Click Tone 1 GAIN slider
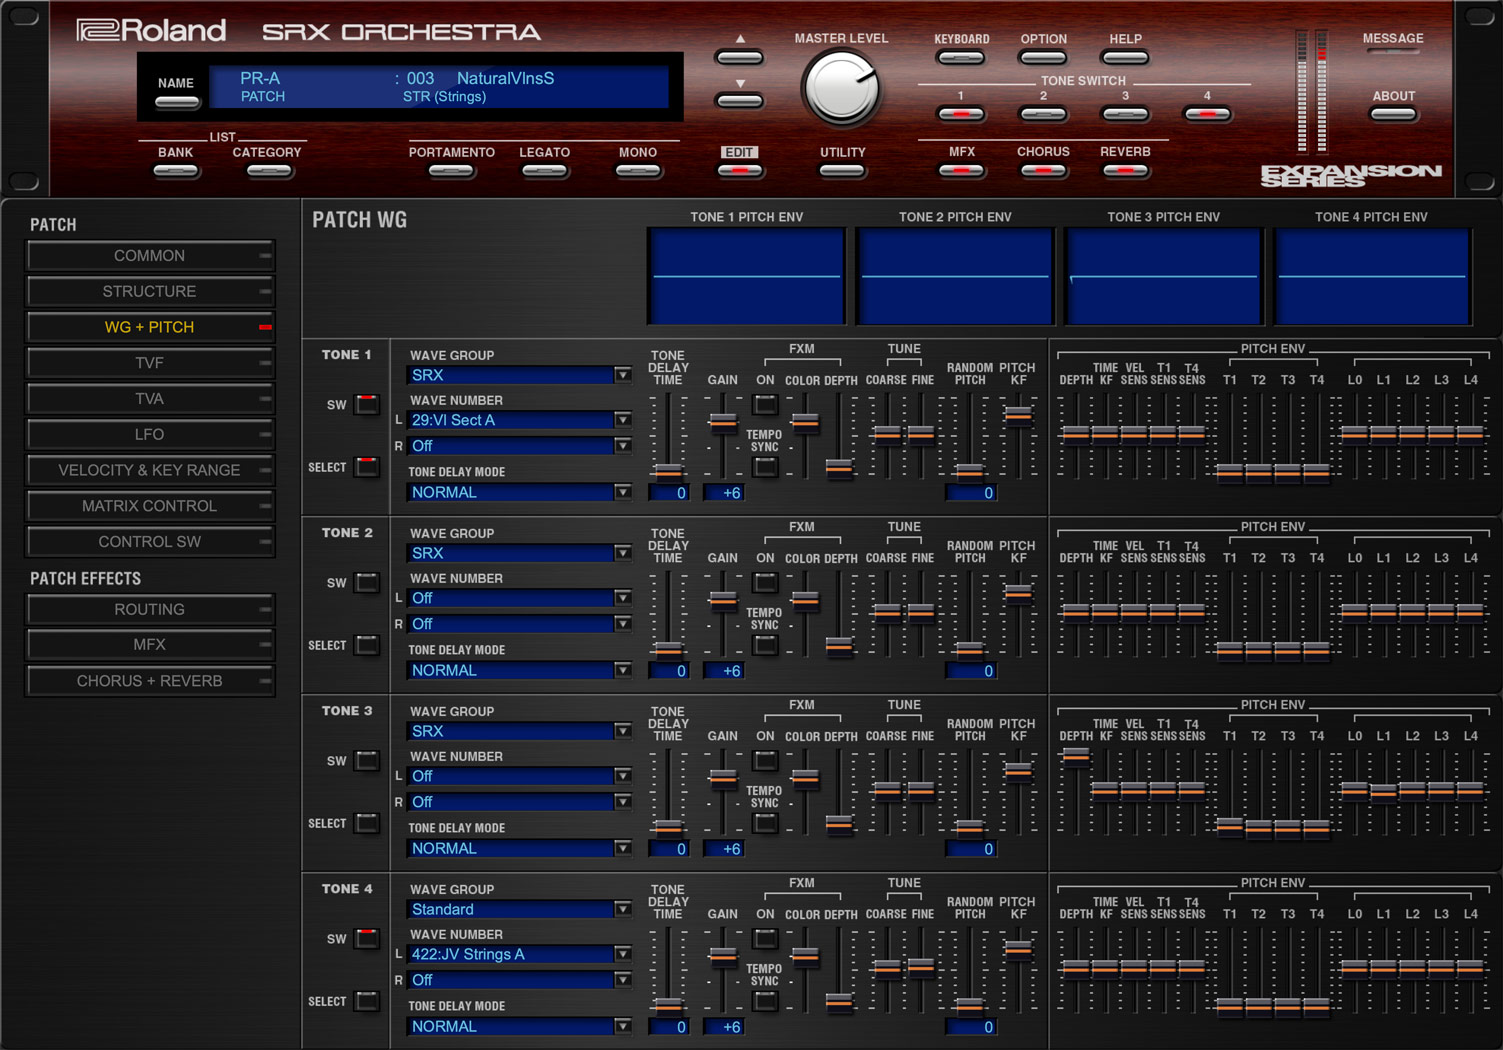Image resolution: width=1503 pixels, height=1050 pixels. [x=723, y=422]
